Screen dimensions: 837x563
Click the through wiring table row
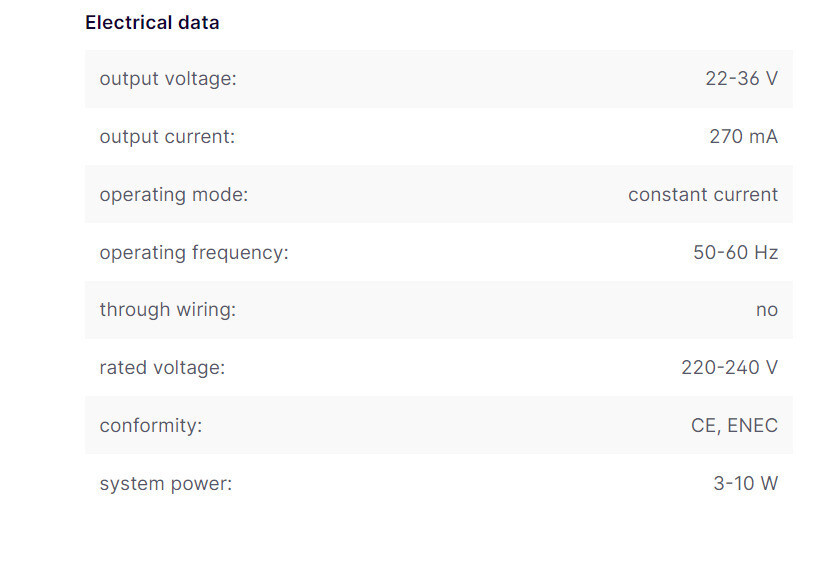439,310
